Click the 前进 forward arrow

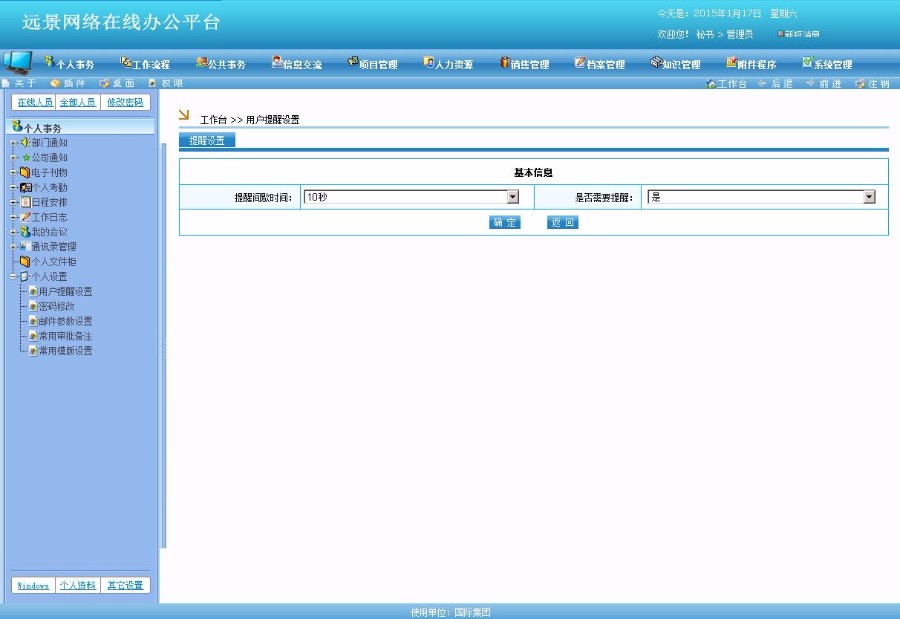[x=810, y=83]
